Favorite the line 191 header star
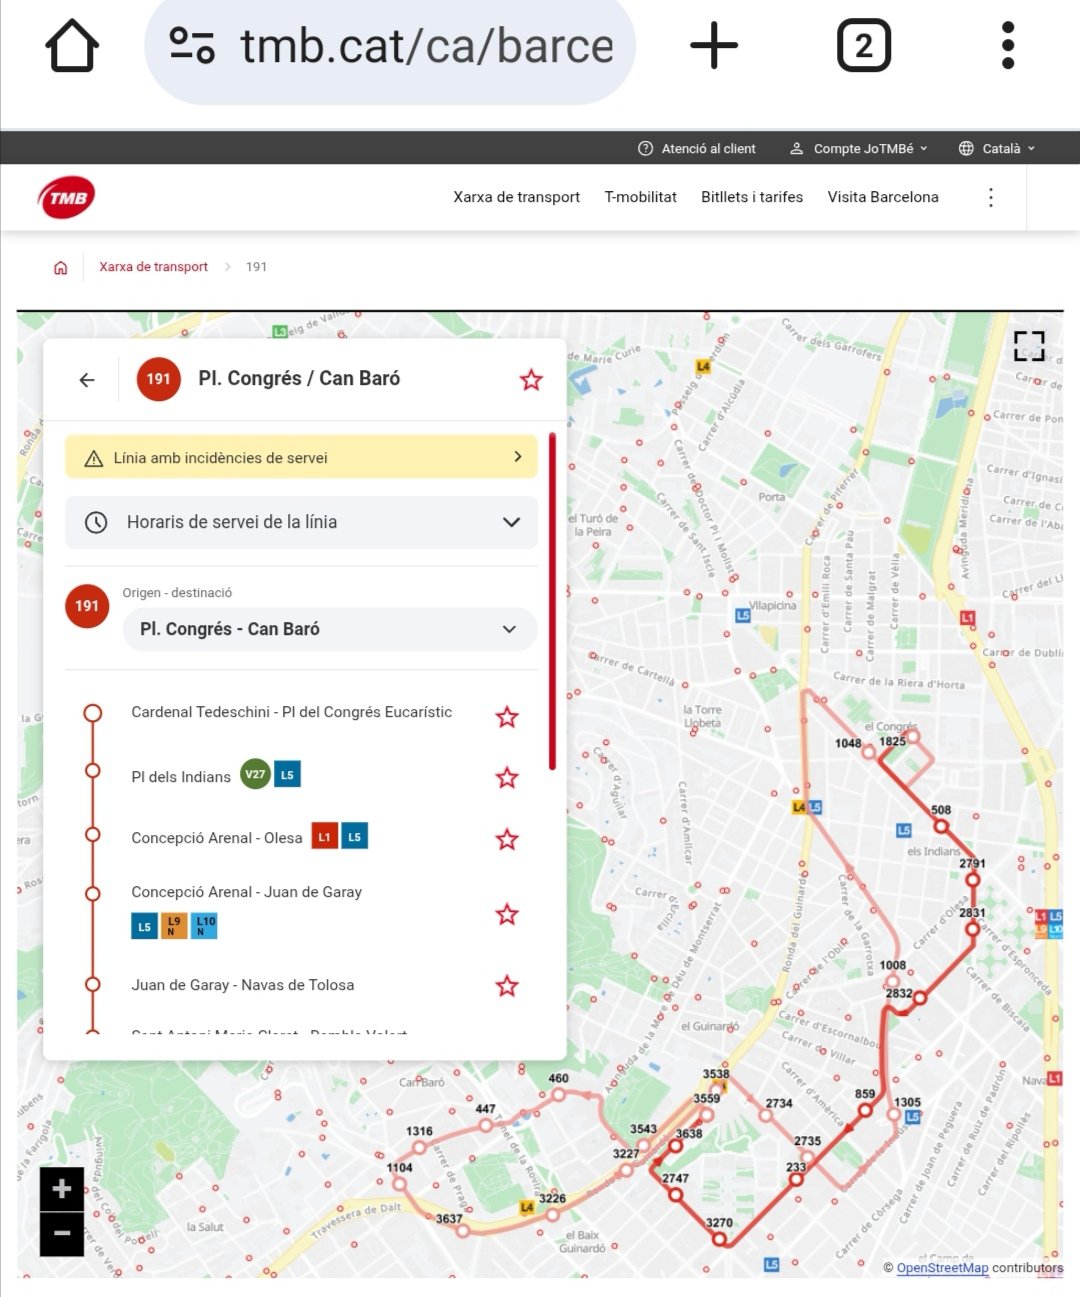The height and width of the screenshot is (1297, 1080). click(531, 380)
